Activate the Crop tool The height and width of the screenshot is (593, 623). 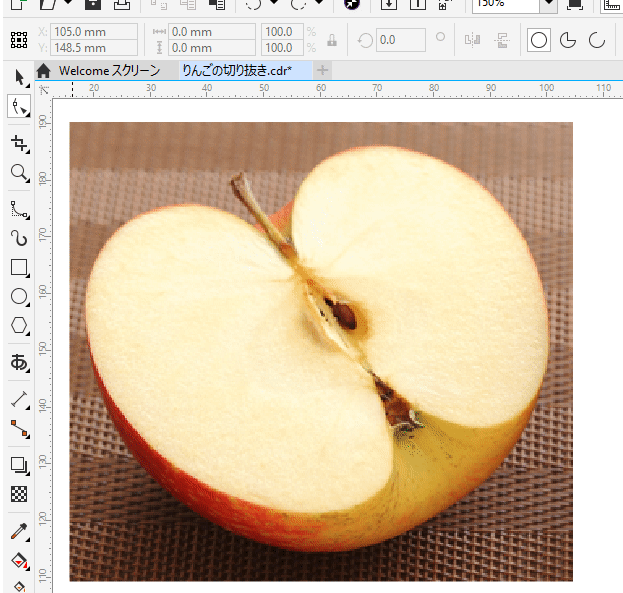(19, 143)
